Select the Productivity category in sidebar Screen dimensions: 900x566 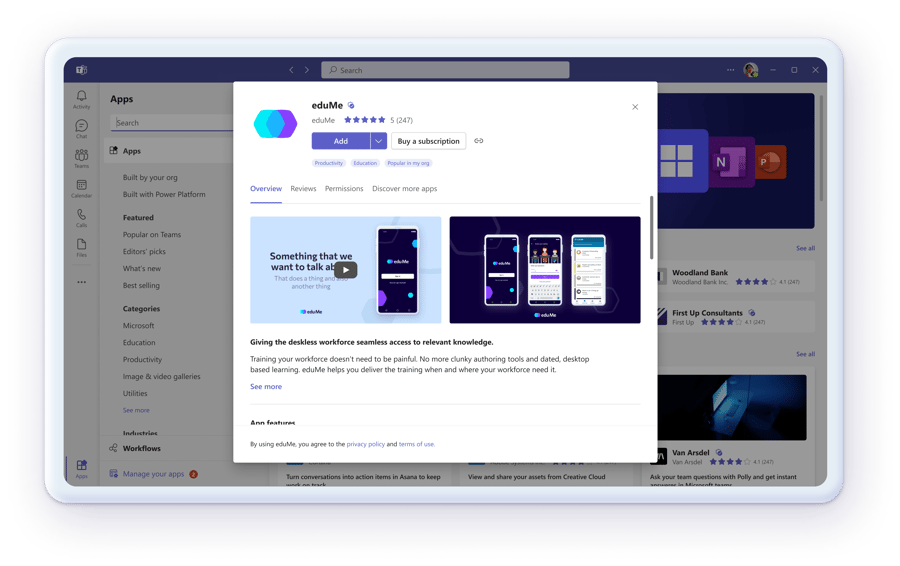142,359
